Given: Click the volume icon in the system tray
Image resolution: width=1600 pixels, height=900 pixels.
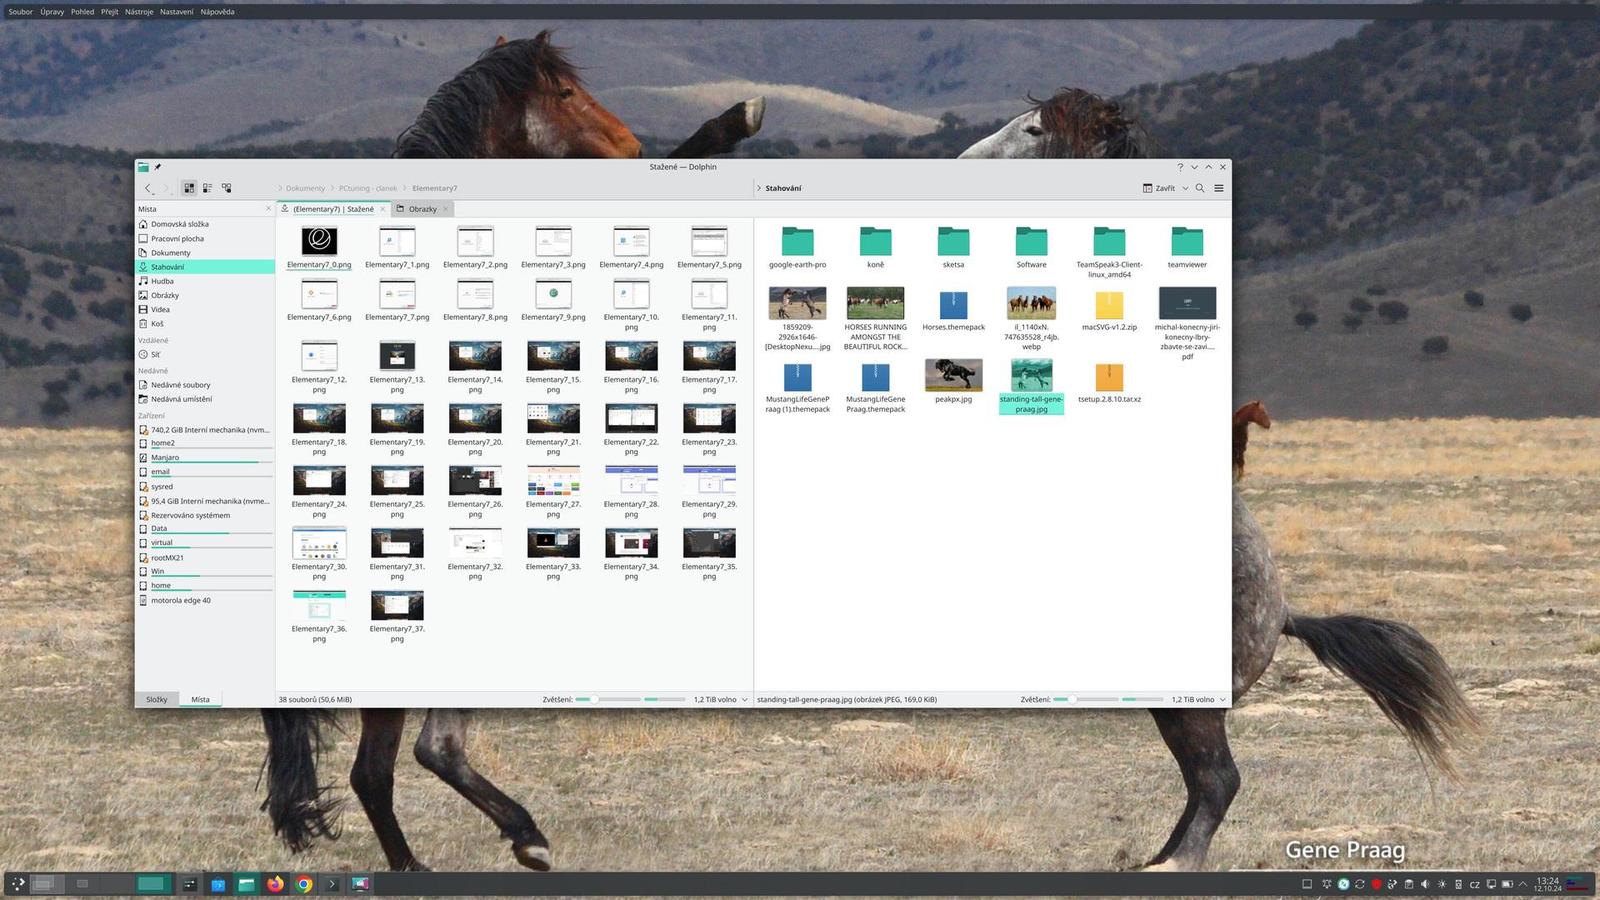Looking at the screenshot, I should click(1426, 884).
